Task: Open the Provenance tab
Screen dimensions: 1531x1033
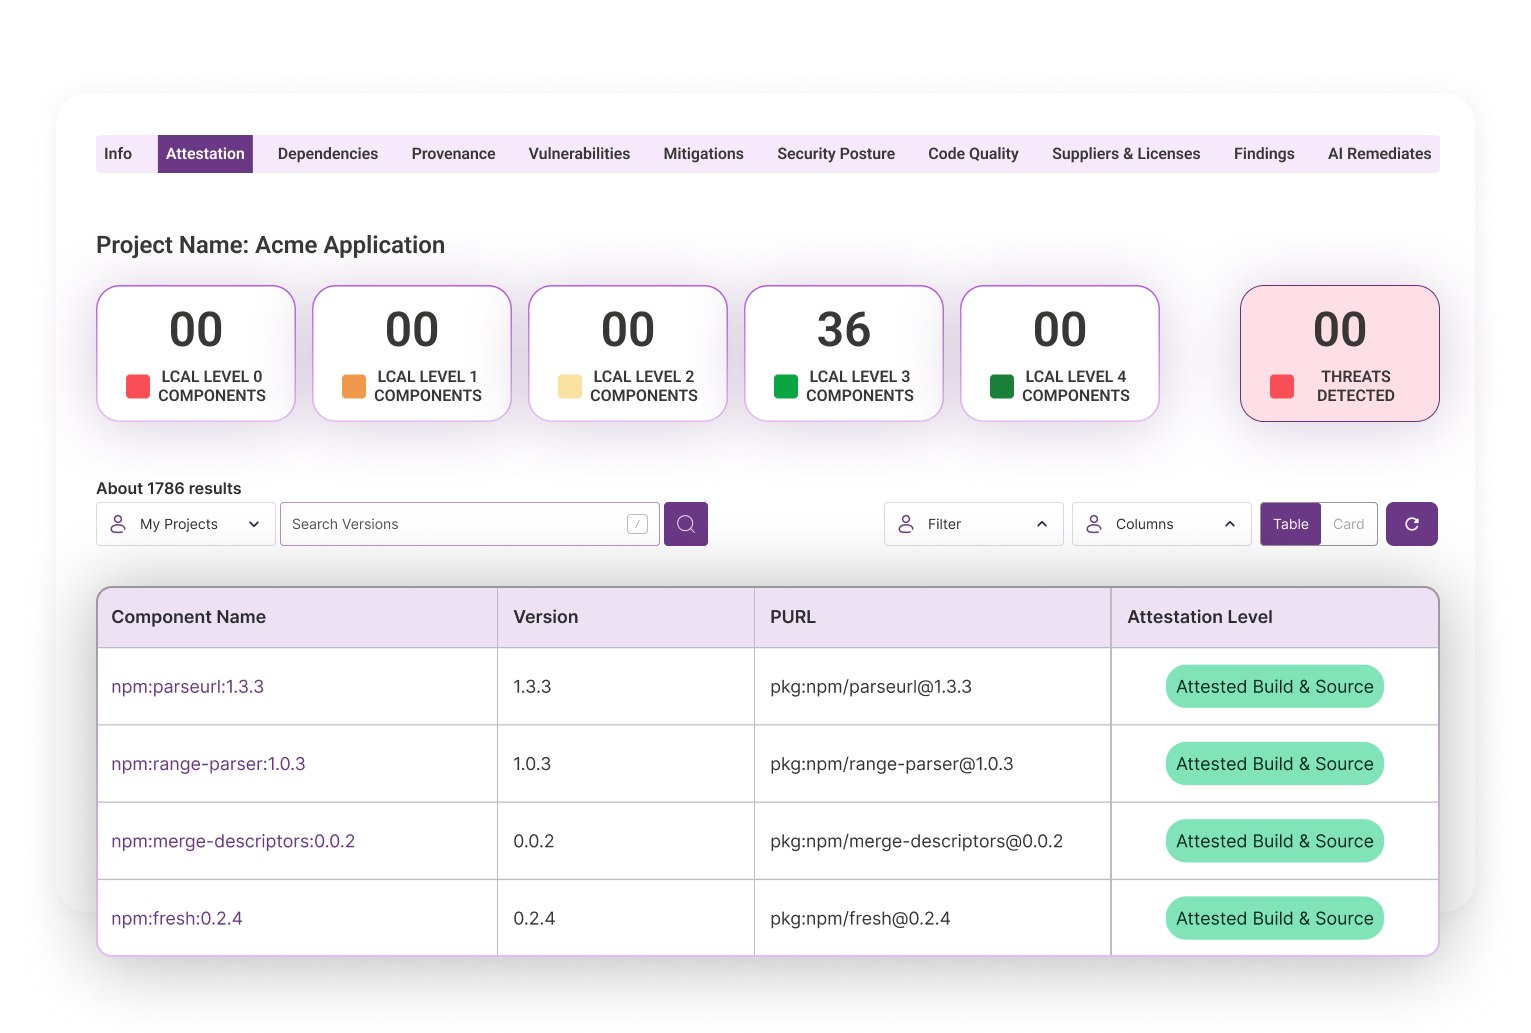Action: (x=453, y=154)
